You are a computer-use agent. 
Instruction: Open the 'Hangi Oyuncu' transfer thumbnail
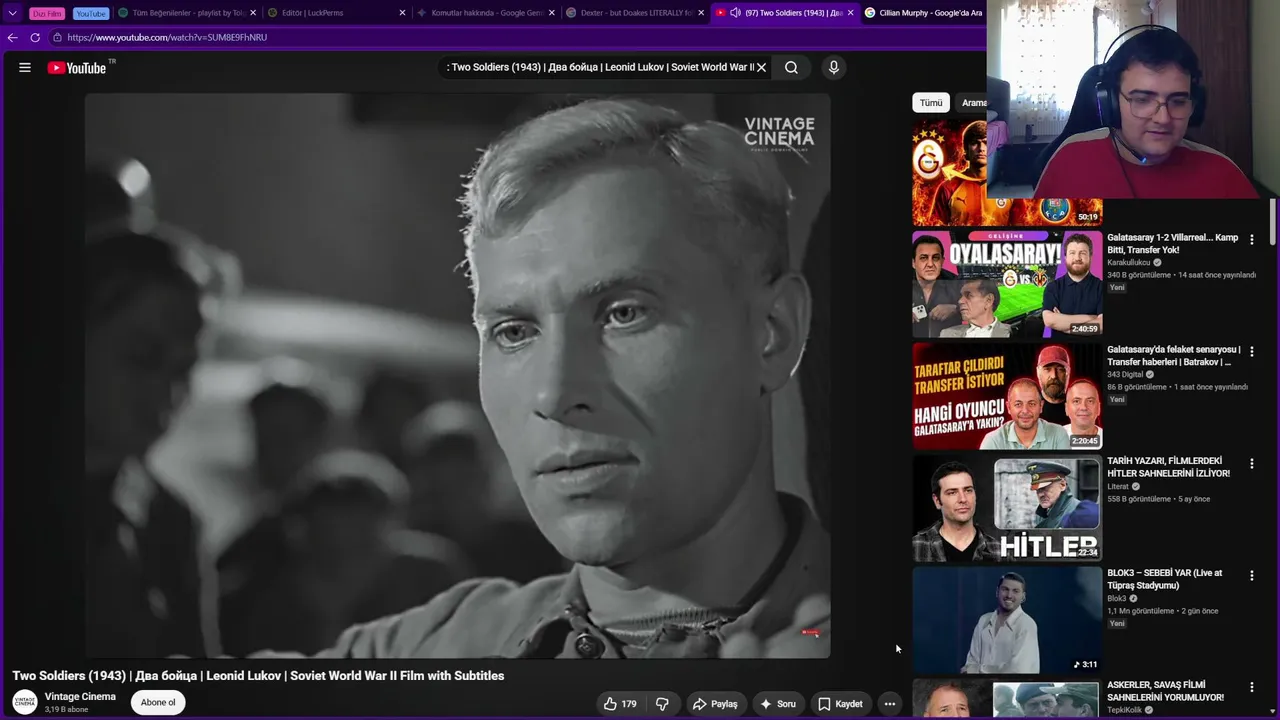[x=1007, y=396]
